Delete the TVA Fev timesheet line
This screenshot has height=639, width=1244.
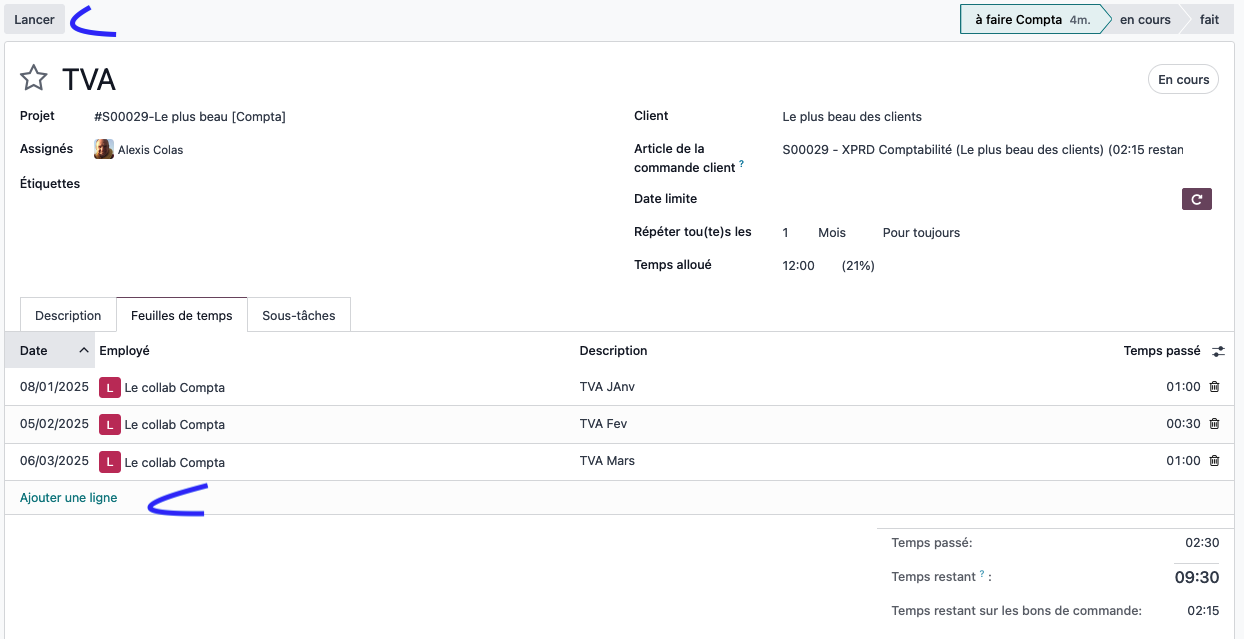(1214, 424)
